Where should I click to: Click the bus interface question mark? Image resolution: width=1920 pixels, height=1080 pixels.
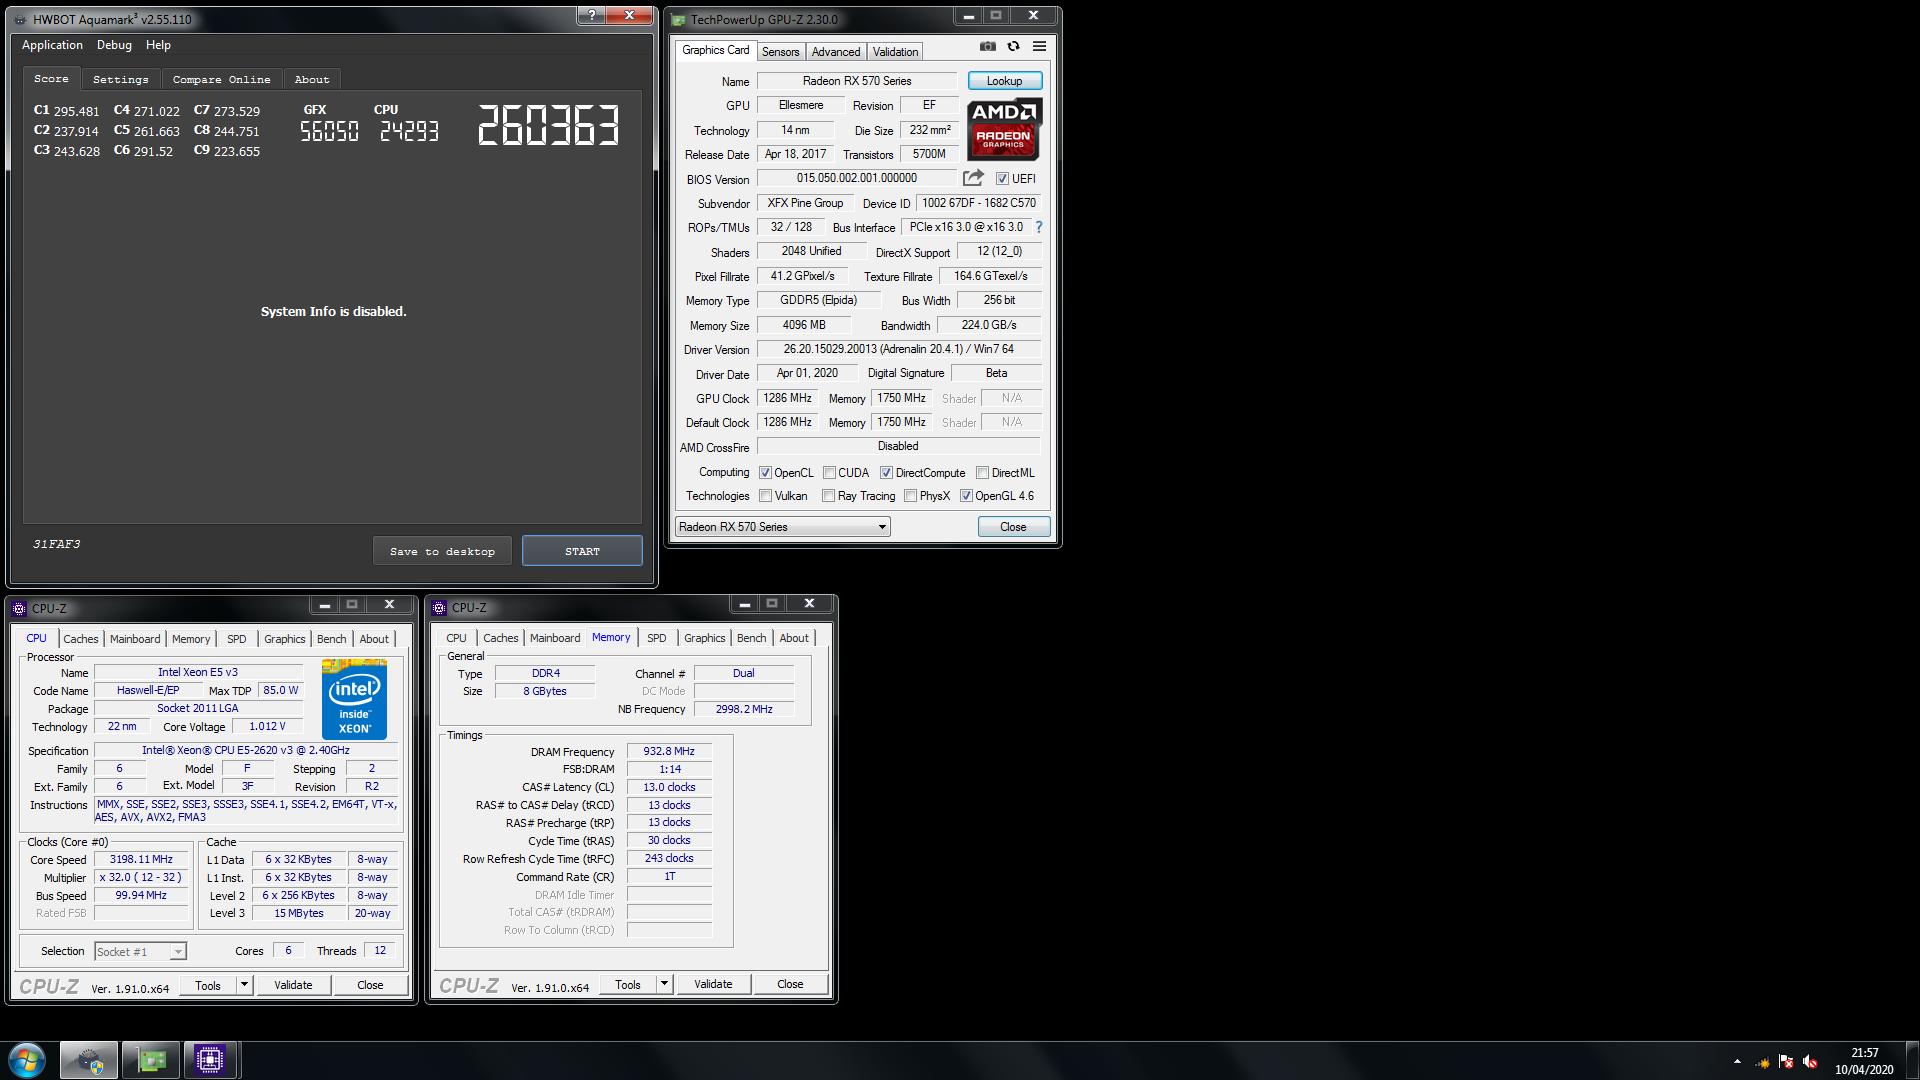(x=1039, y=227)
